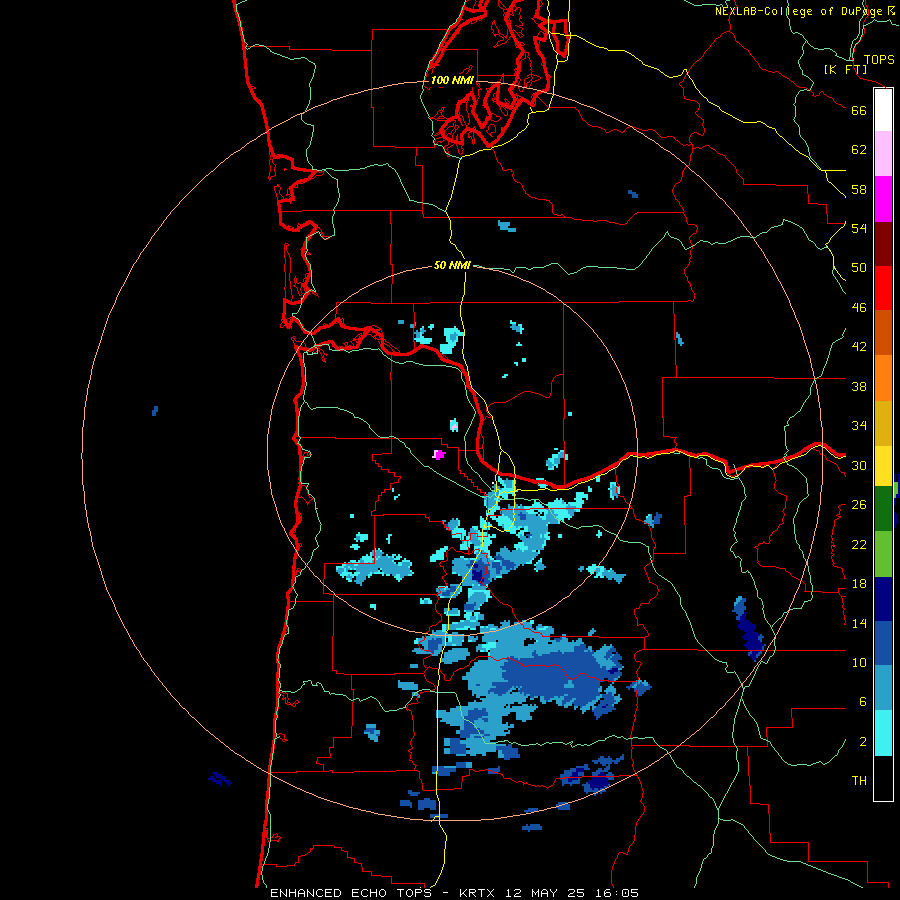
Task: Click the black TH legend swatch
Action: (x=883, y=778)
